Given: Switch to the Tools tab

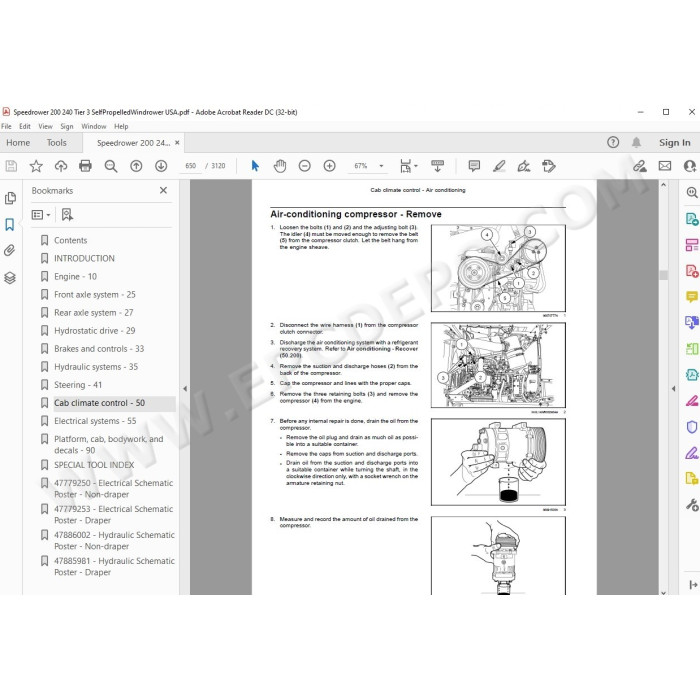Looking at the screenshot, I should [x=56, y=142].
